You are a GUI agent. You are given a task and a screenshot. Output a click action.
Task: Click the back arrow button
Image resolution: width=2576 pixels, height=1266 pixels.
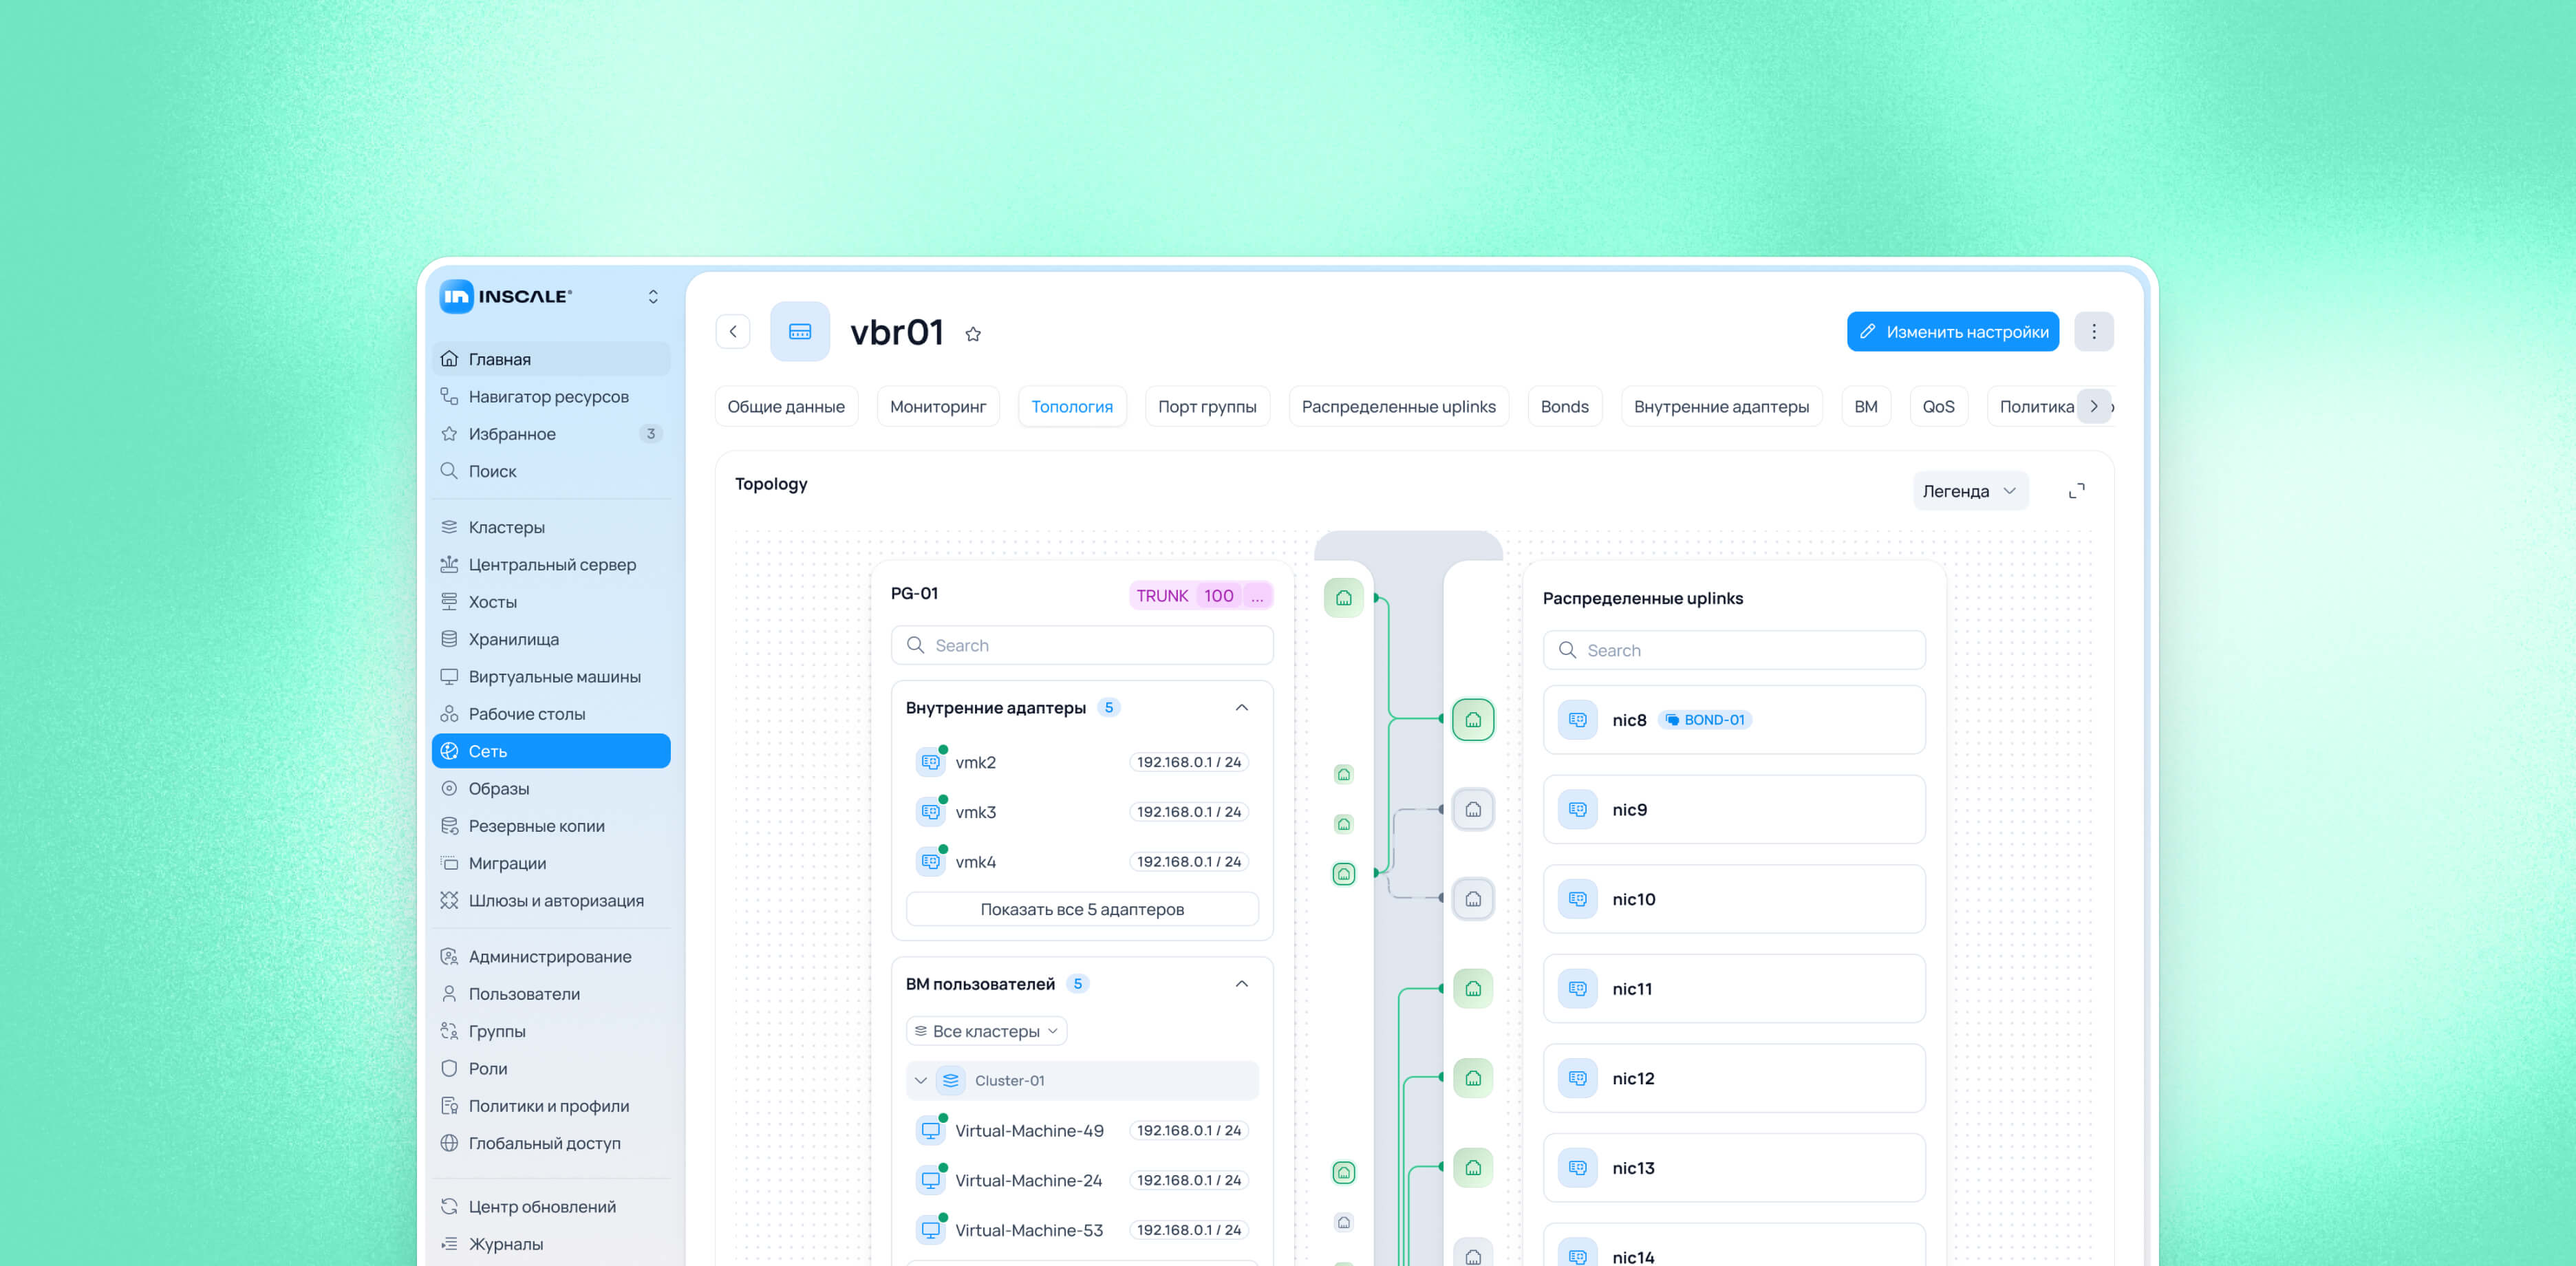[x=733, y=332]
